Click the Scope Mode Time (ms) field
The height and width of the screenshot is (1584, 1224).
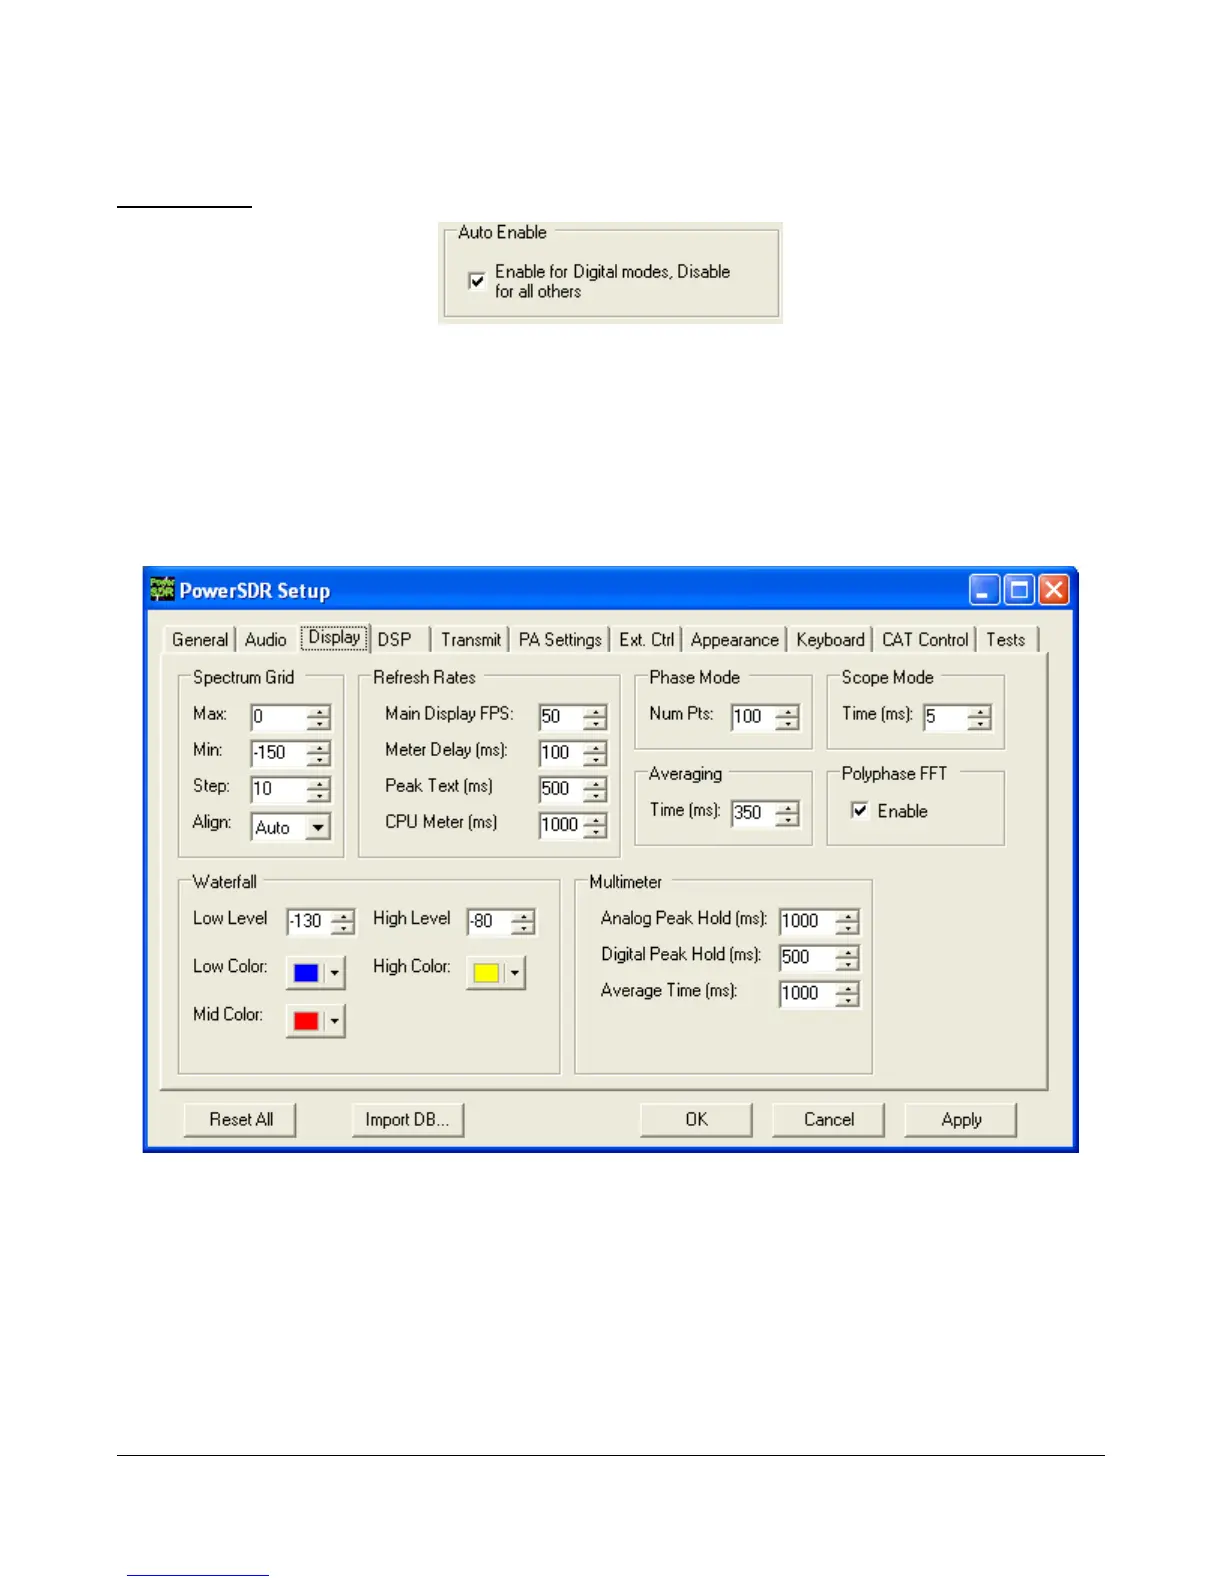pyautogui.click(x=945, y=717)
